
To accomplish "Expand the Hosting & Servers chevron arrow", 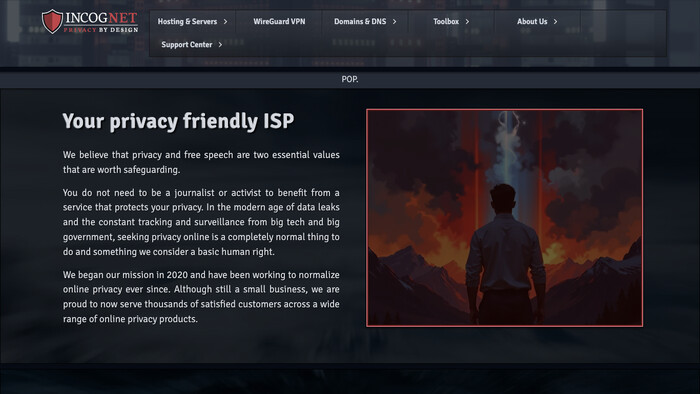I will click(225, 21).
